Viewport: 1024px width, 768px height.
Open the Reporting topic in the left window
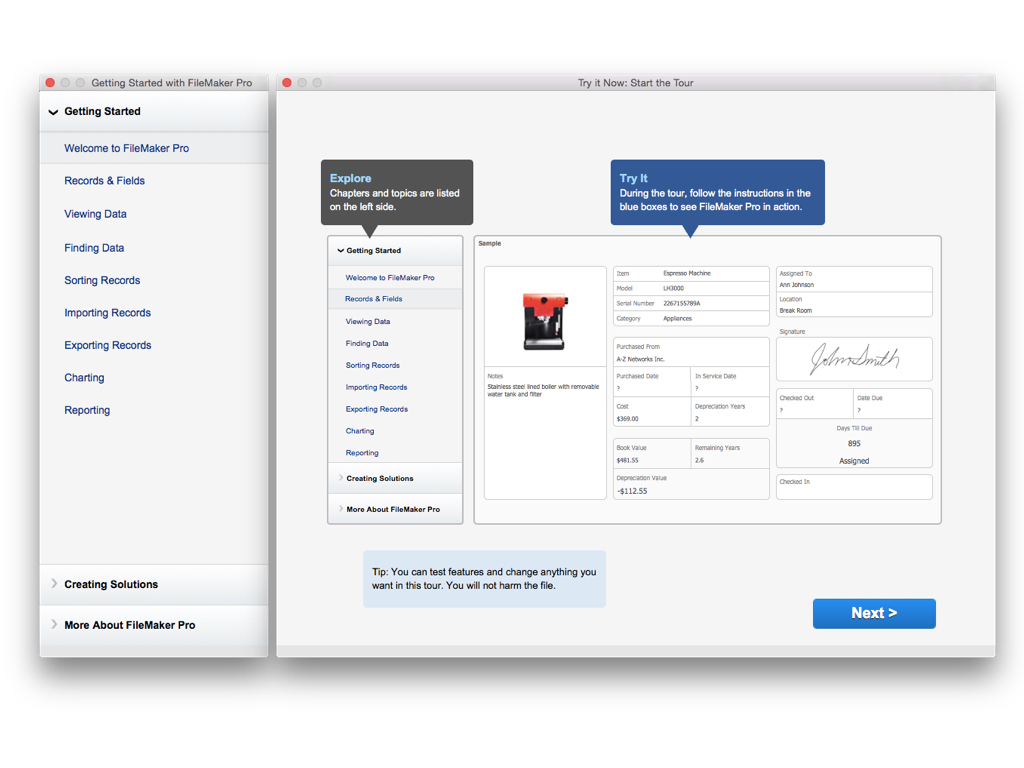point(87,410)
